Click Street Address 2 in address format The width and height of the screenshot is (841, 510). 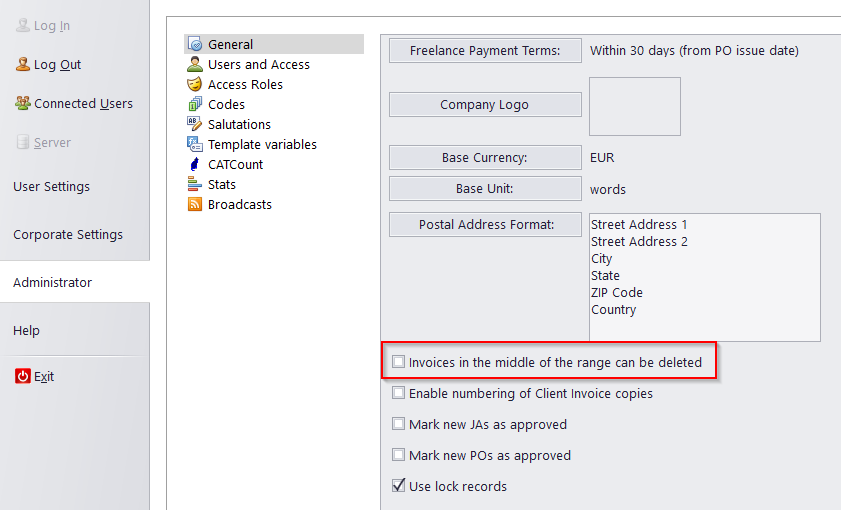pos(639,241)
